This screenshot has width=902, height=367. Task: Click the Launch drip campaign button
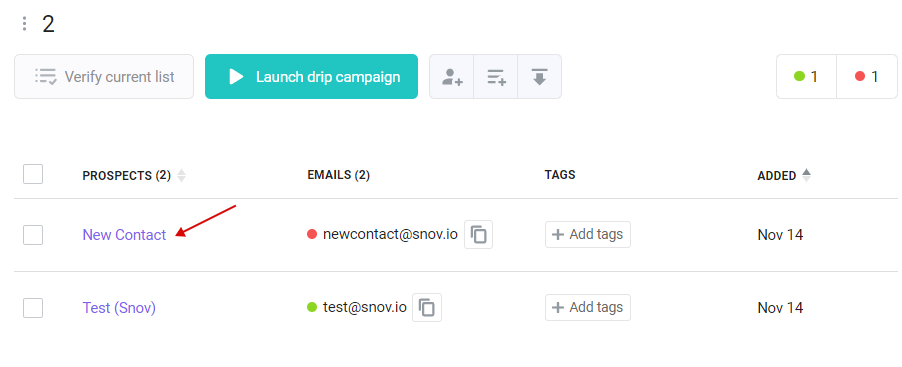[311, 77]
